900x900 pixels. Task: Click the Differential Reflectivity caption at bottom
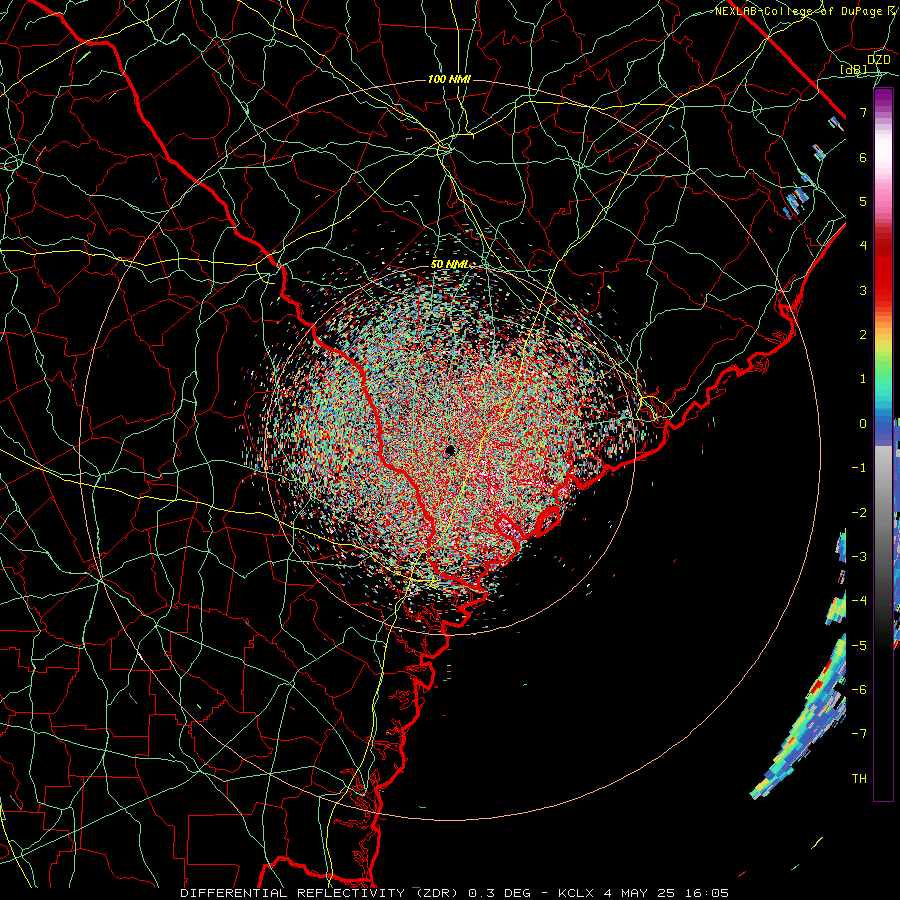tap(455, 893)
